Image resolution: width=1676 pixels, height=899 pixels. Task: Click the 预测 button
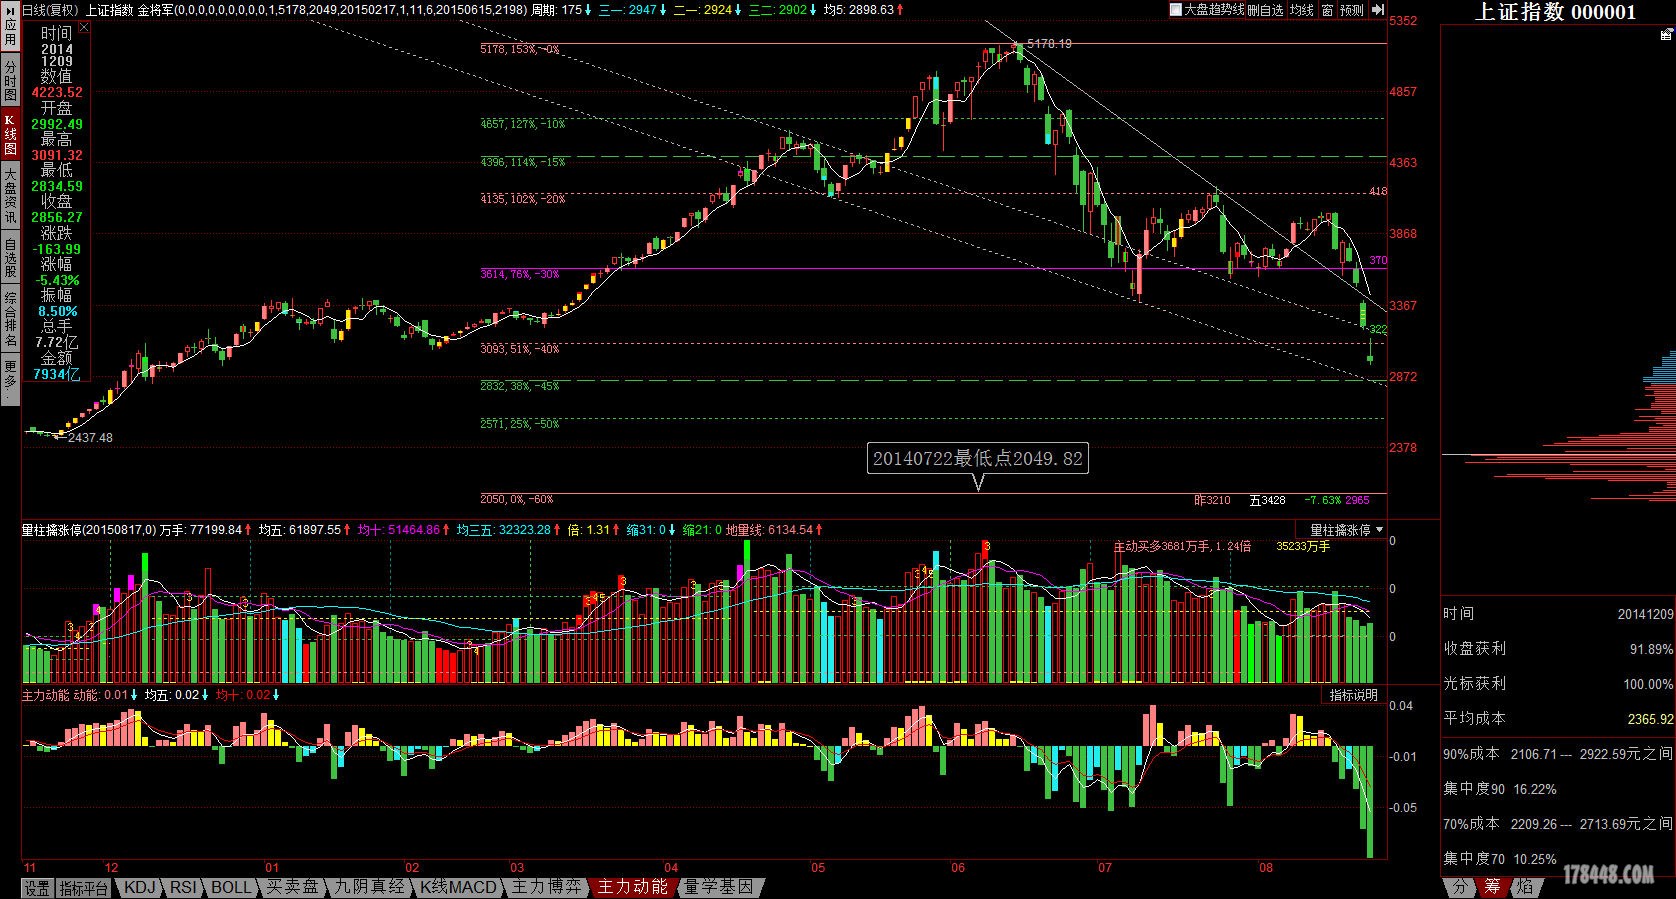[1351, 10]
